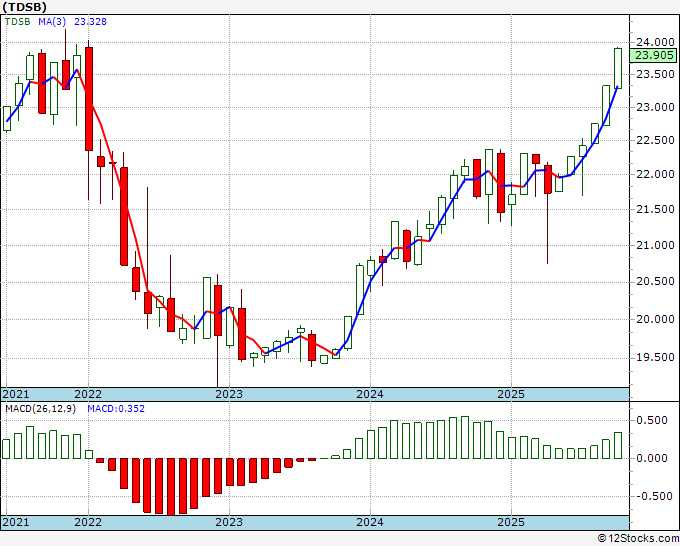Image resolution: width=680 pixels, height=546 pixels.
Task: Click the 20.000 price axis label
Action: pos(655,319)
